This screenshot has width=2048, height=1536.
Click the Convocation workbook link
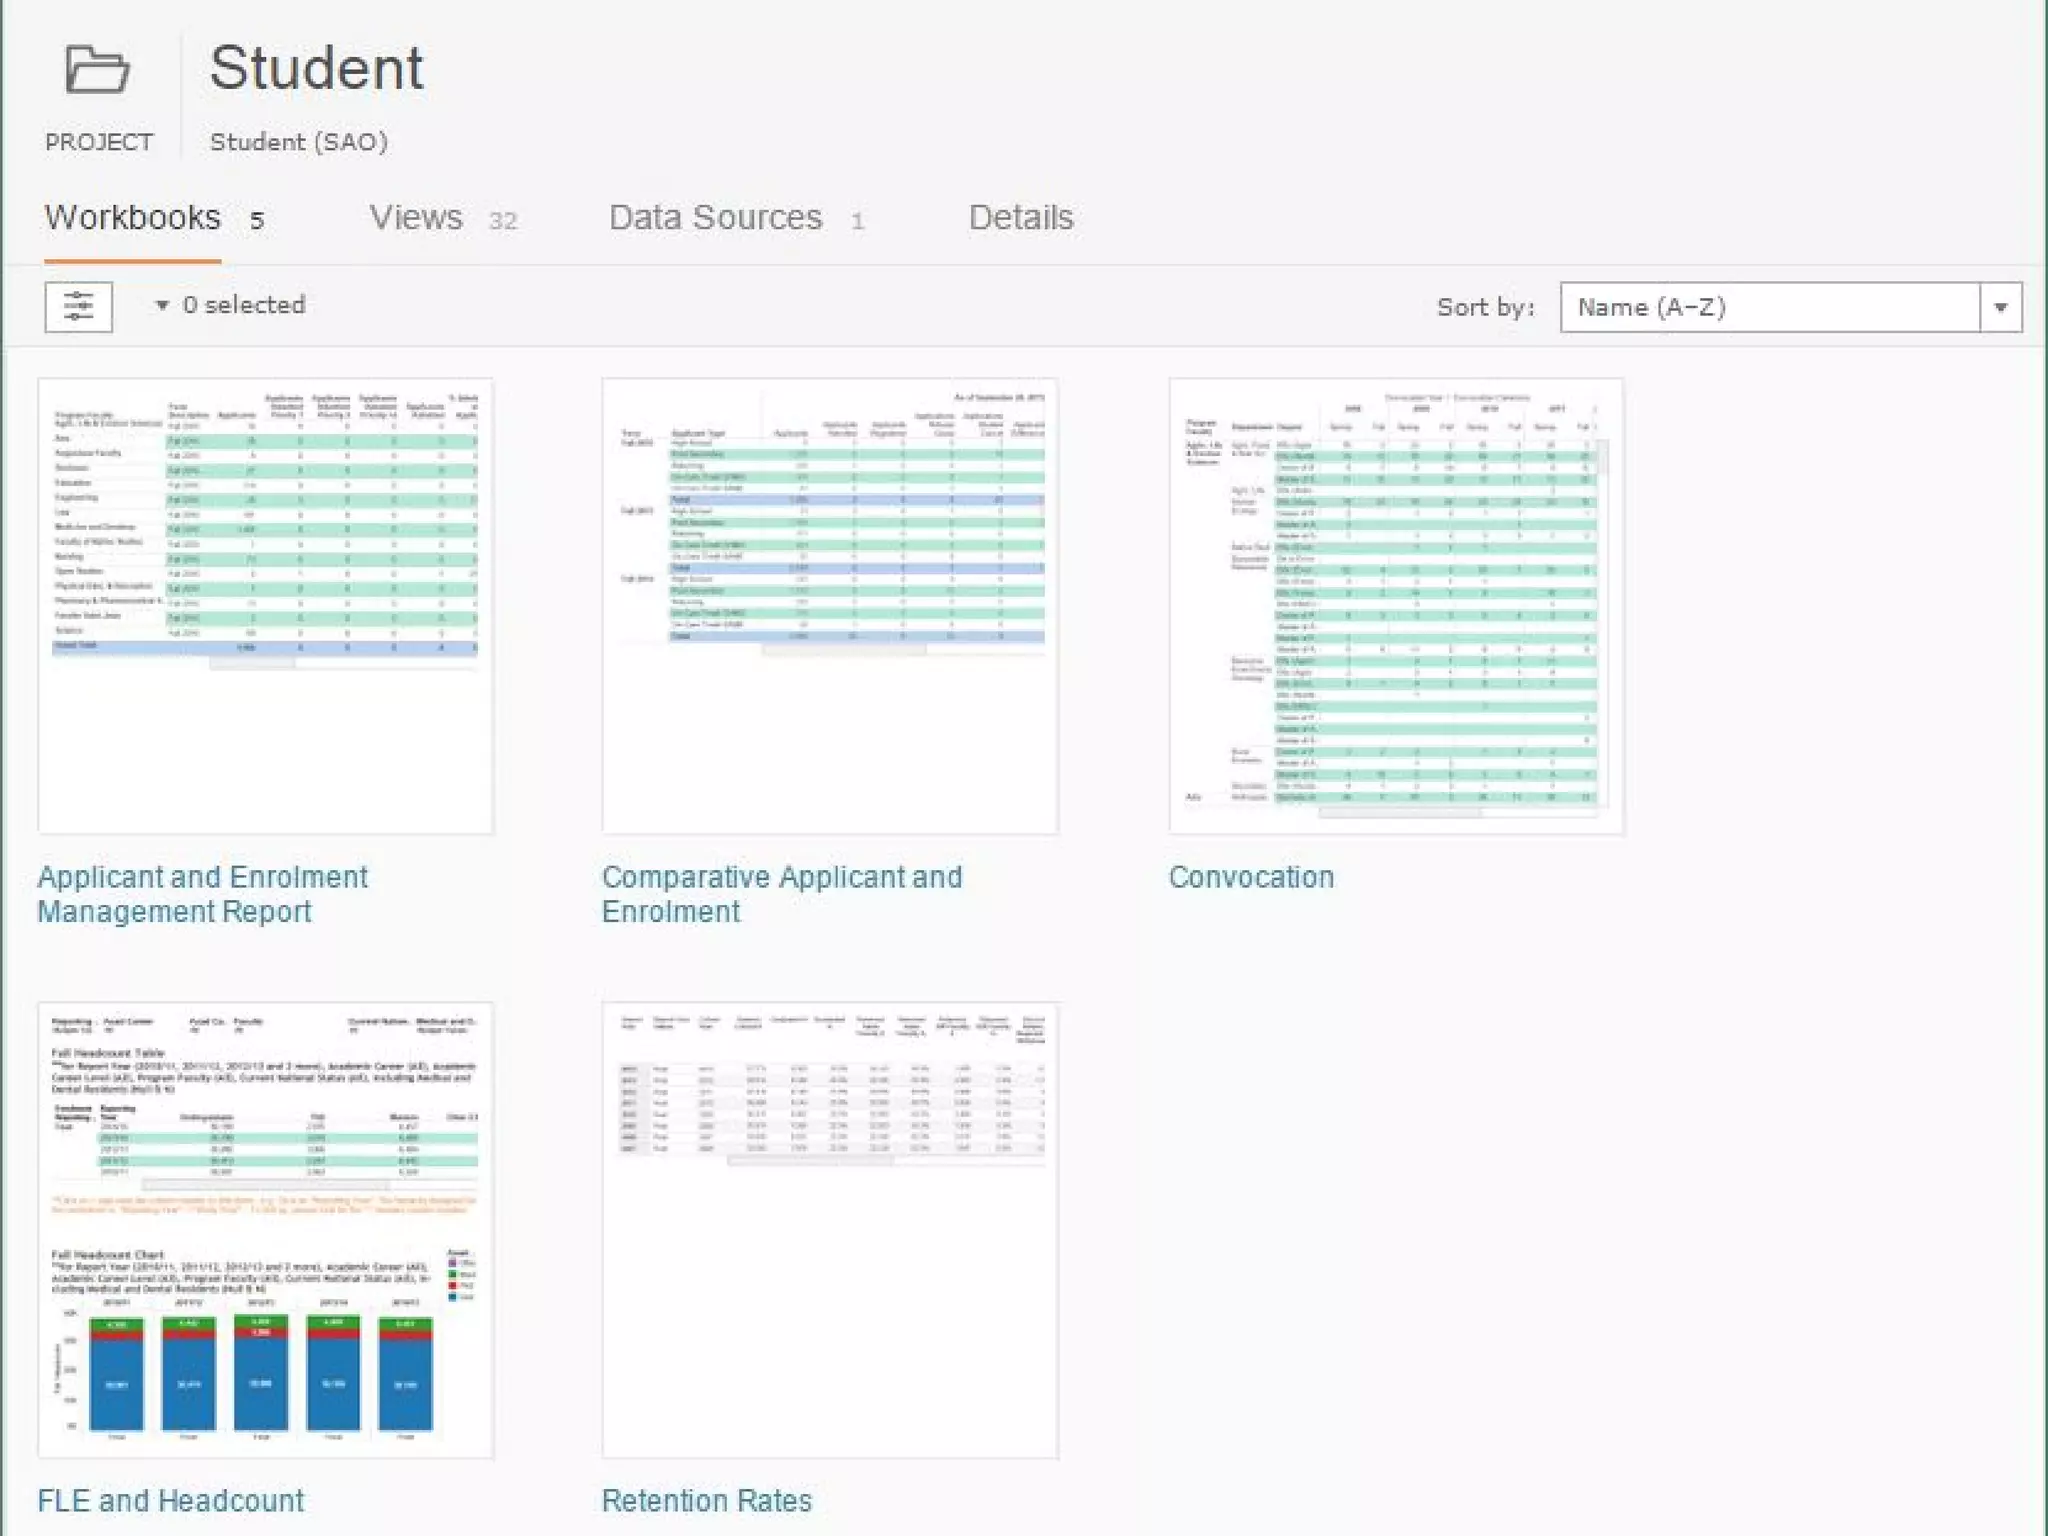[1251, 877]
